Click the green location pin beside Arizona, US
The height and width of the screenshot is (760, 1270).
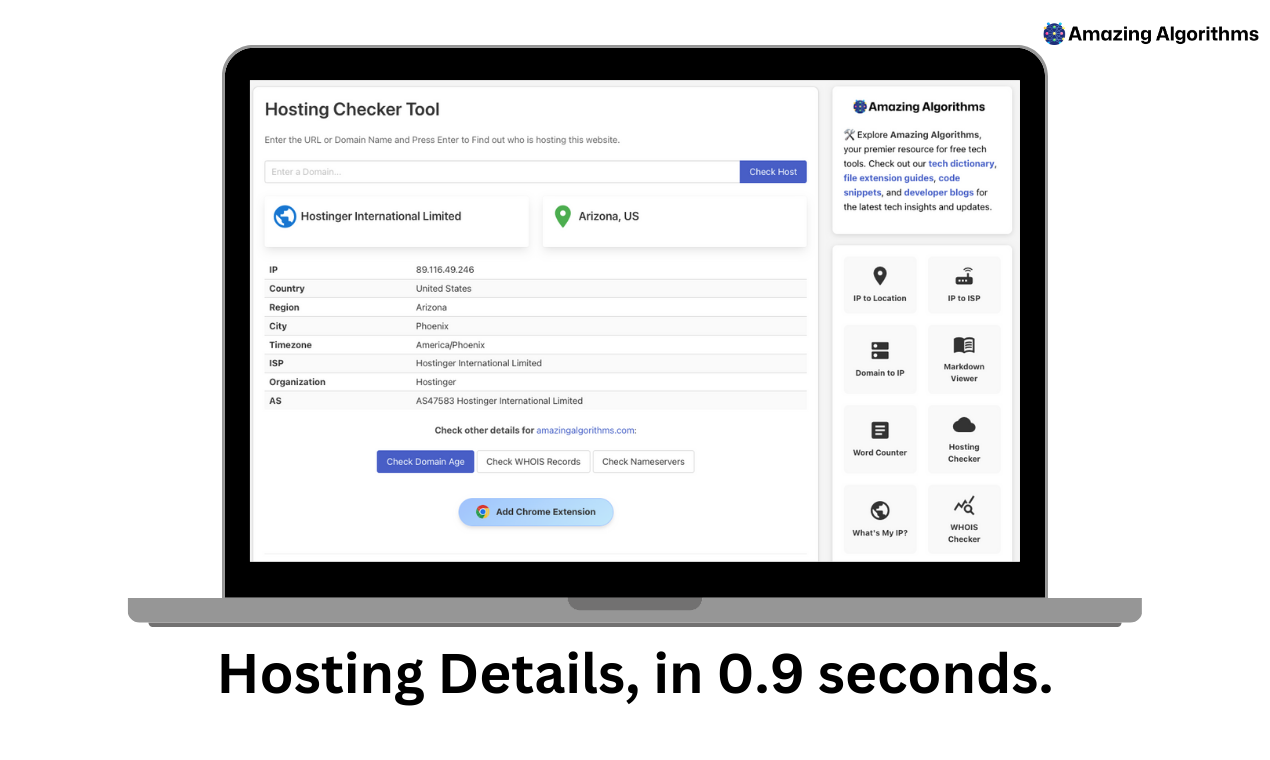pyautogui.click(x=562, y=216)
